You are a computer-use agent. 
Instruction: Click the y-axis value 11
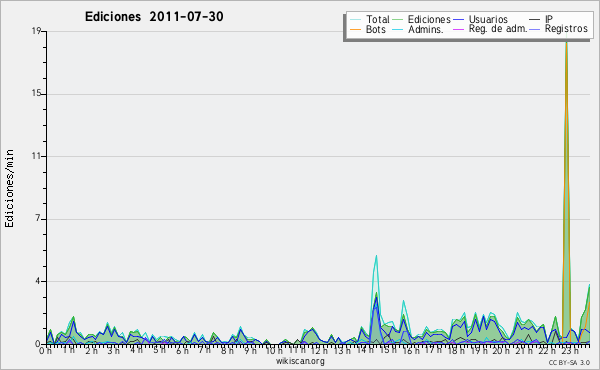(36, 156)
